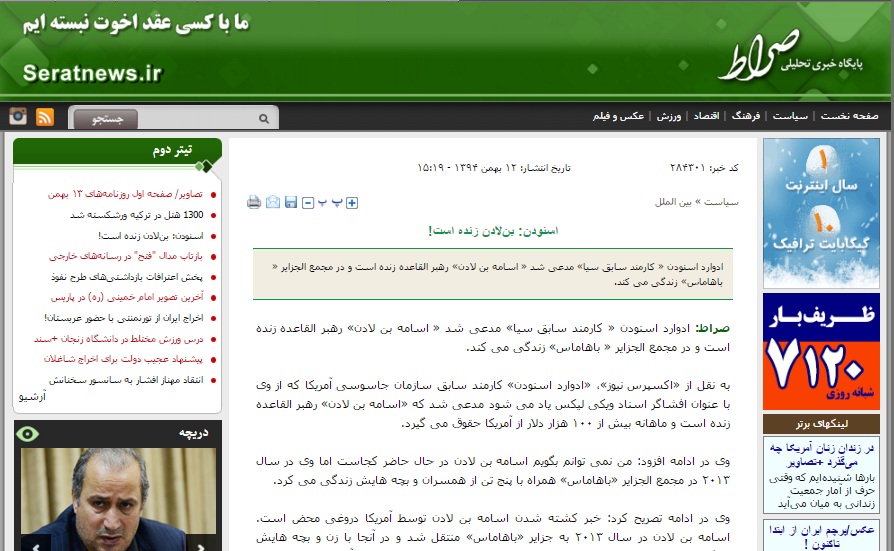Click the magnifier icon in search box
The height and width of the screenshot is (551, 894).
coord(264,118)
